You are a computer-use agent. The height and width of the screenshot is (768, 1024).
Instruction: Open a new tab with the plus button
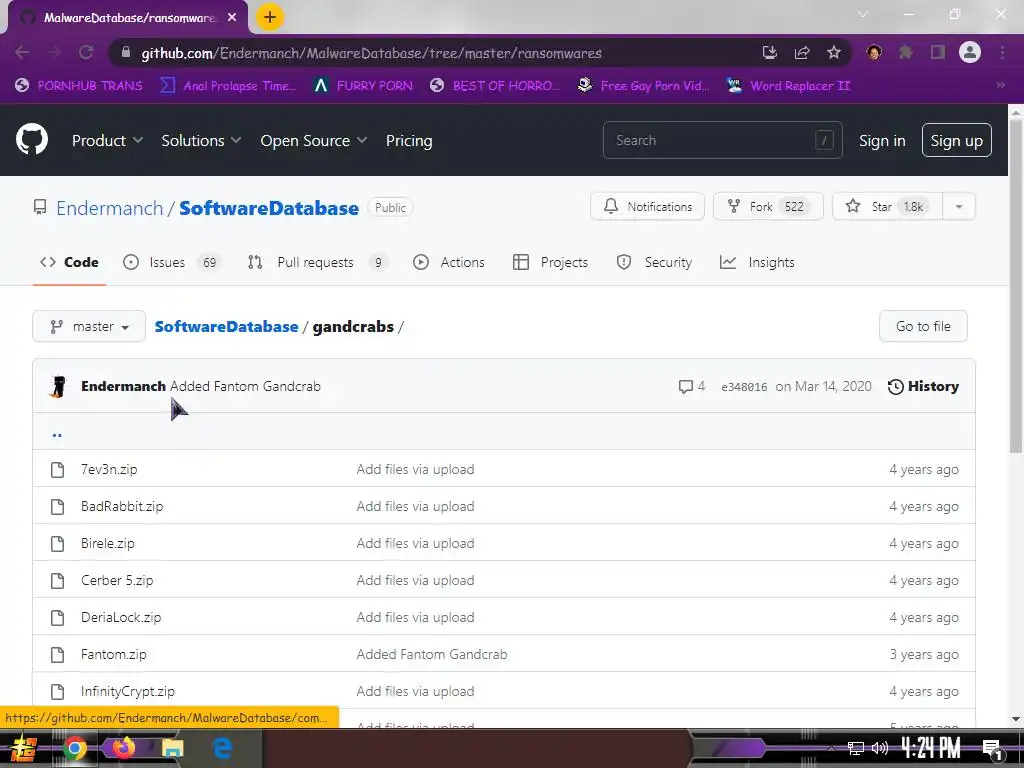tap(270, 17)
